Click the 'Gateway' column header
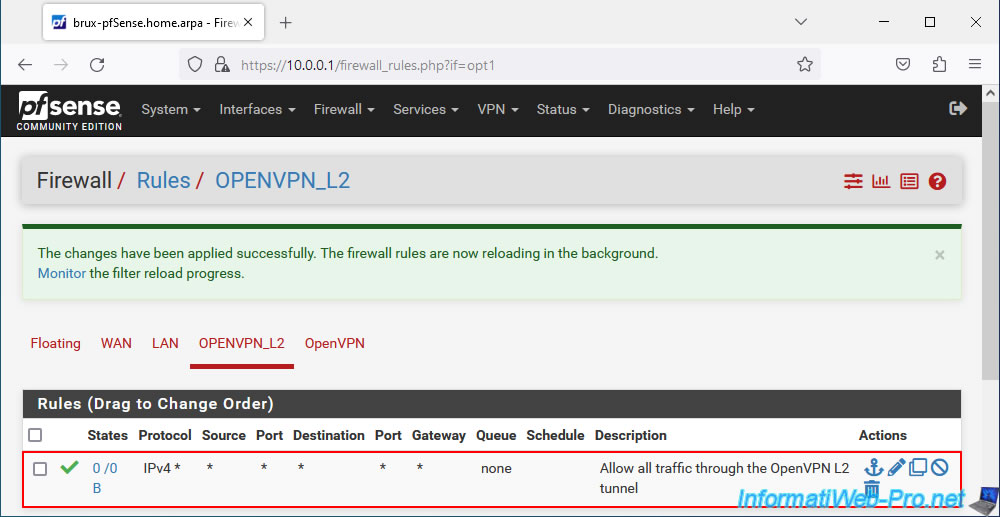This screenshot has width=1000, height=517. point(439,435)
